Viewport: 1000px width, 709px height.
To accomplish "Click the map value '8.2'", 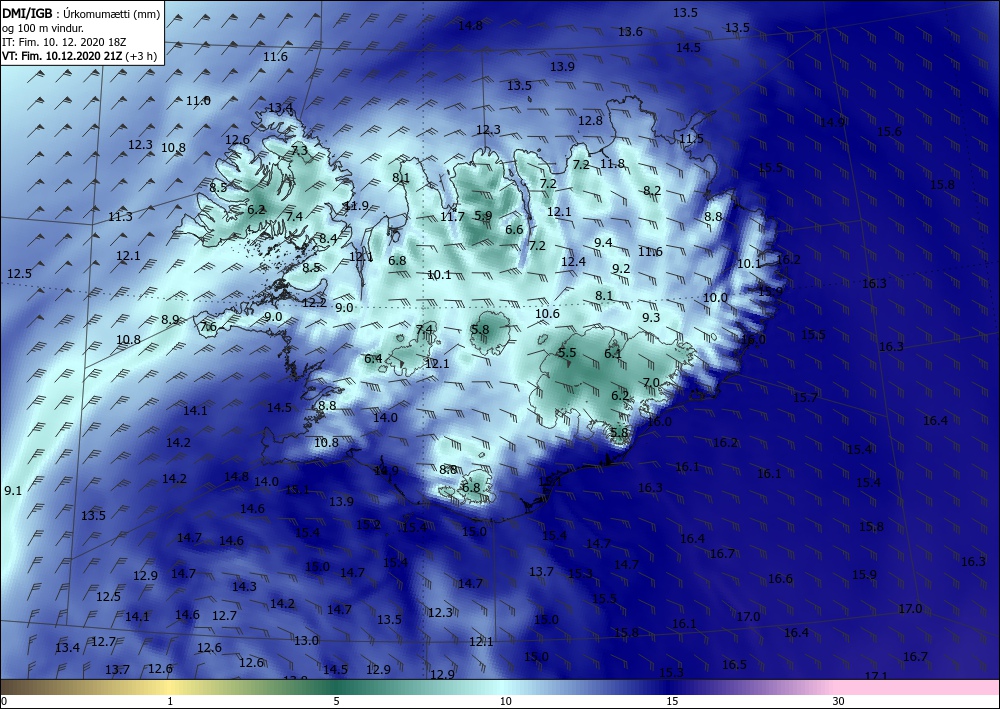I will click(652, 191).
